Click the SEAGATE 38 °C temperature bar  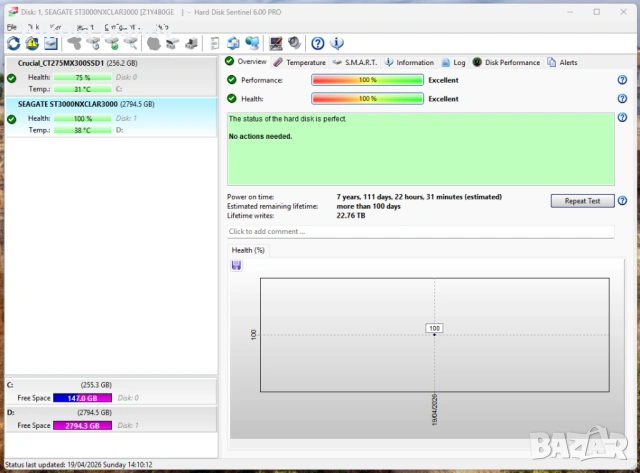[x=82, y=131]
